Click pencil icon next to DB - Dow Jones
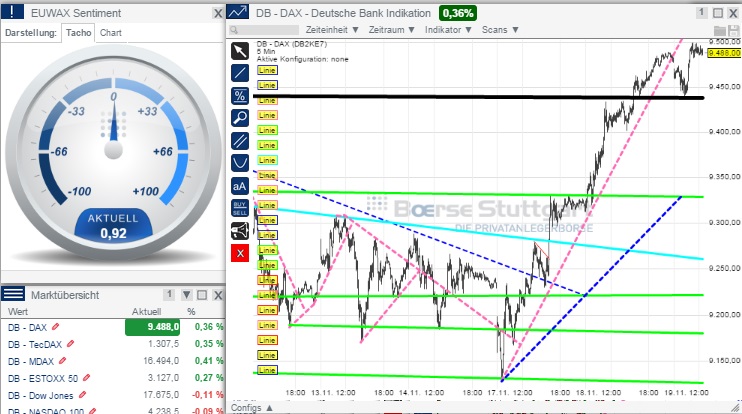The height and width of the screenshot is (414, 742). pyautogui.click(x=82, y=395)
